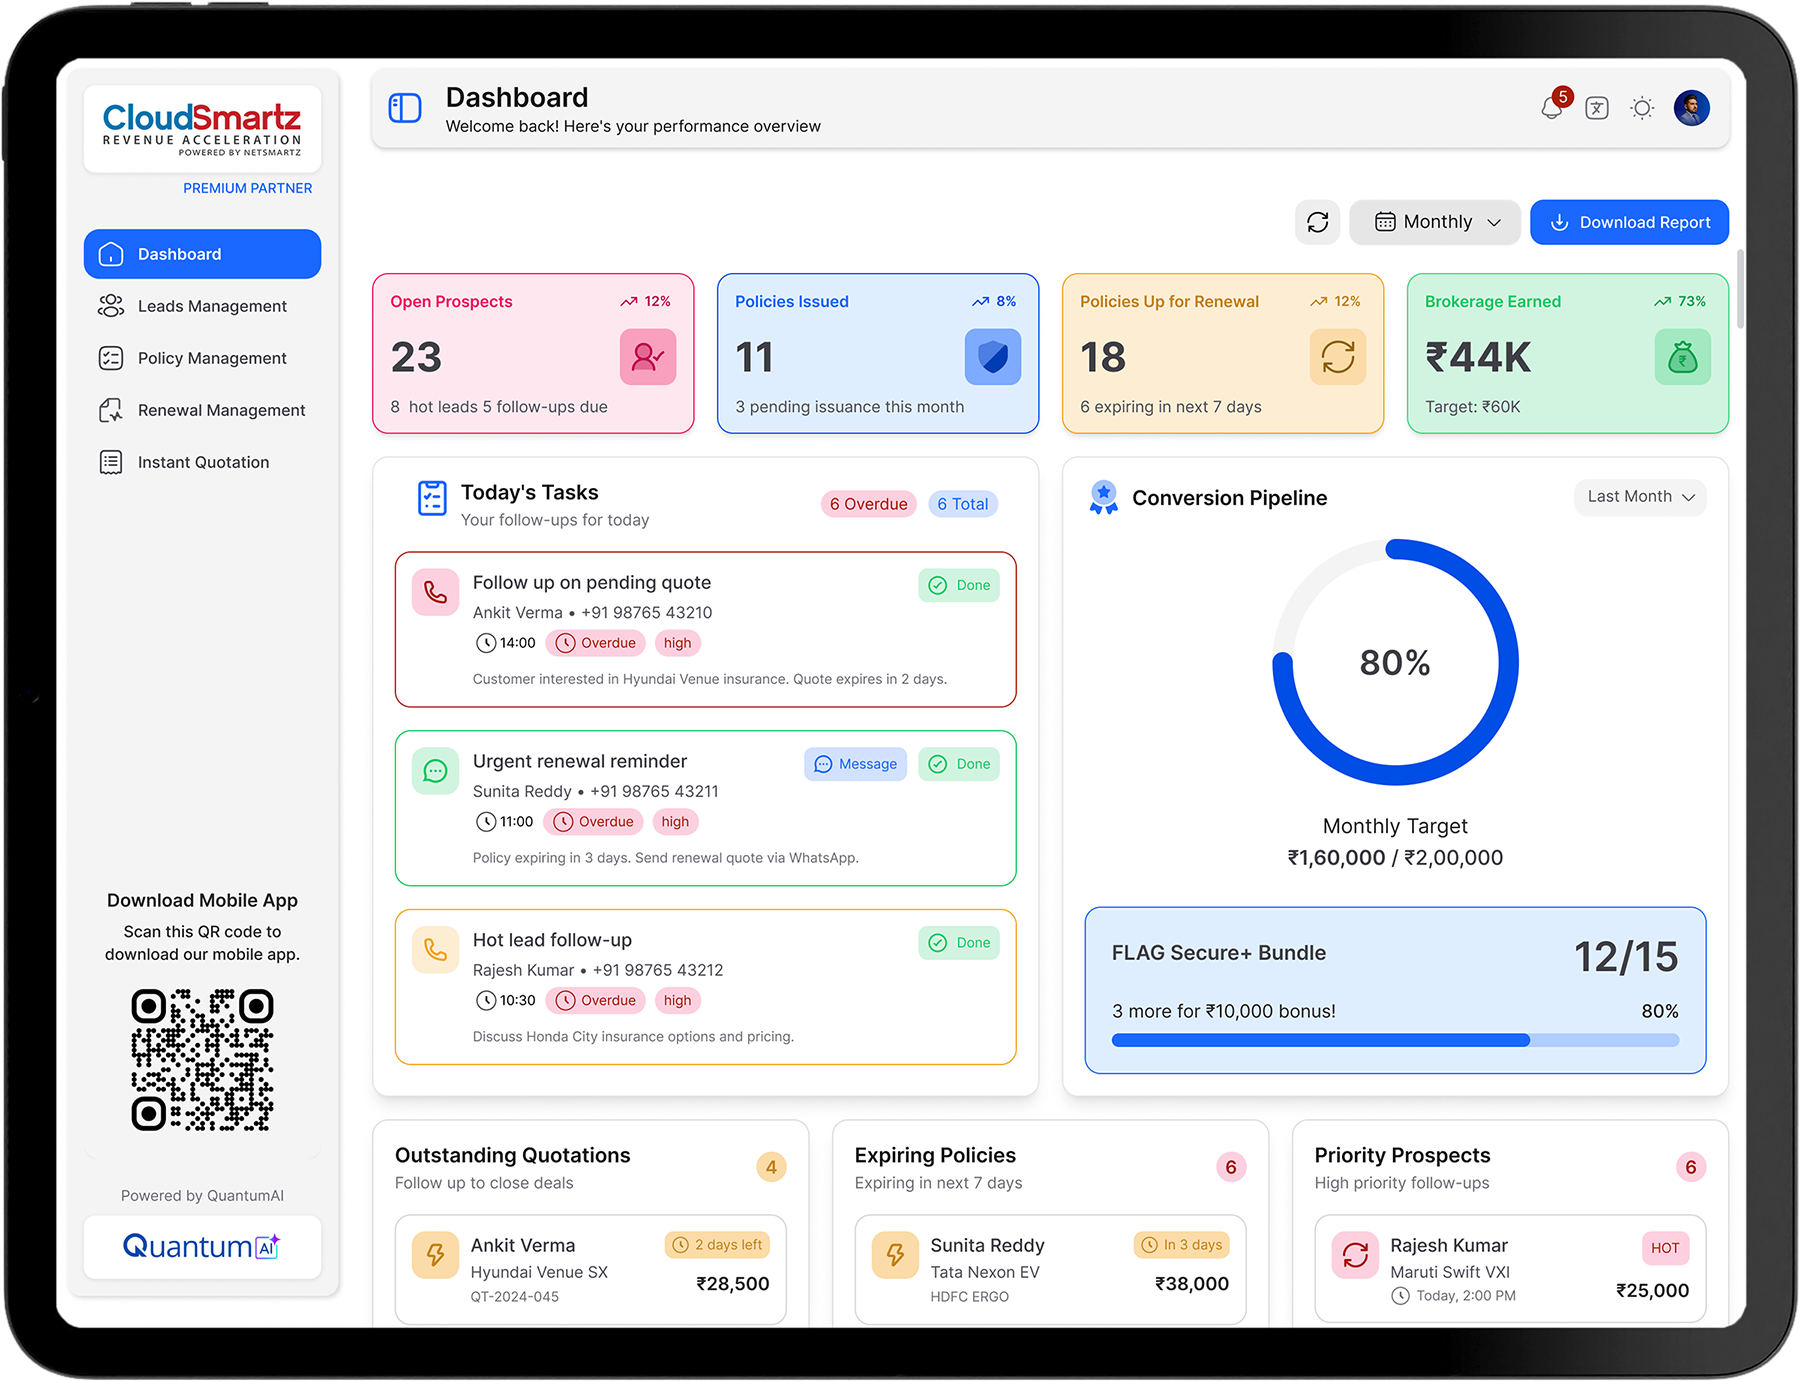1800x1381 pixels.
Task: Toggle light/dark theme sun icon
Action: (x=1642, y=108)
